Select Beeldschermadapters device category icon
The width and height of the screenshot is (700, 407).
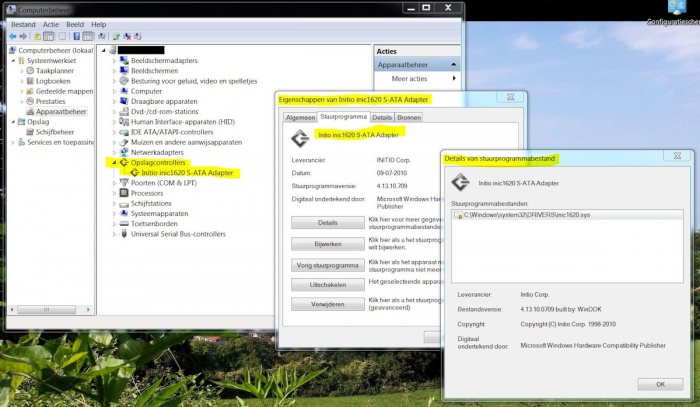pyautogui.click(x=124, y=60)
